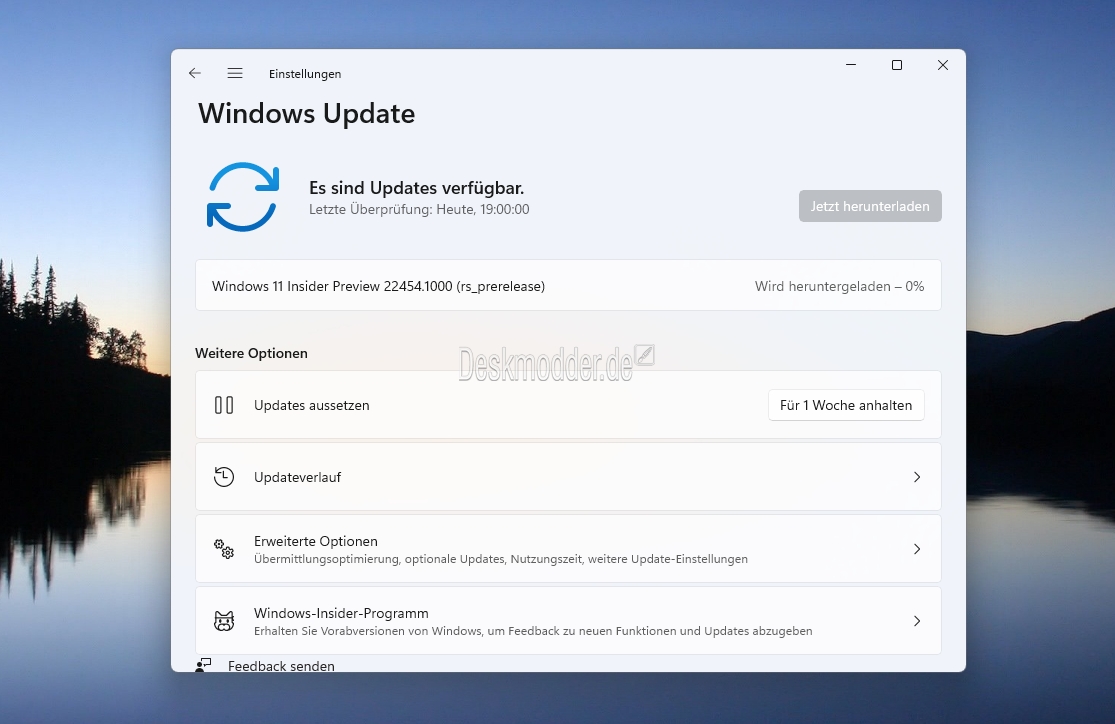Click the pause icon beside Updates aussetzen
Screen dimensions: 1115x724
(224, 405)
